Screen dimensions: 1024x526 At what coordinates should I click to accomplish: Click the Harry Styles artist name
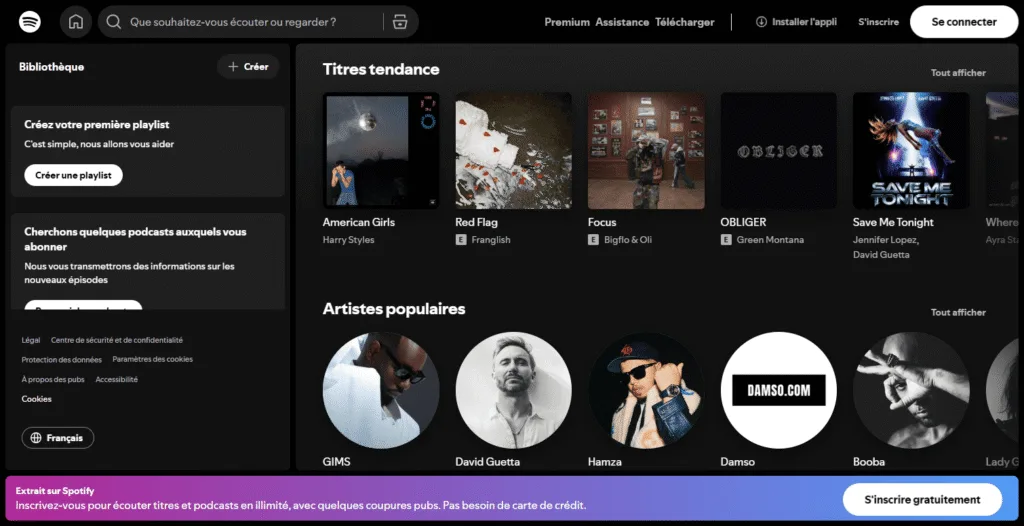click(x=348, y=240)
